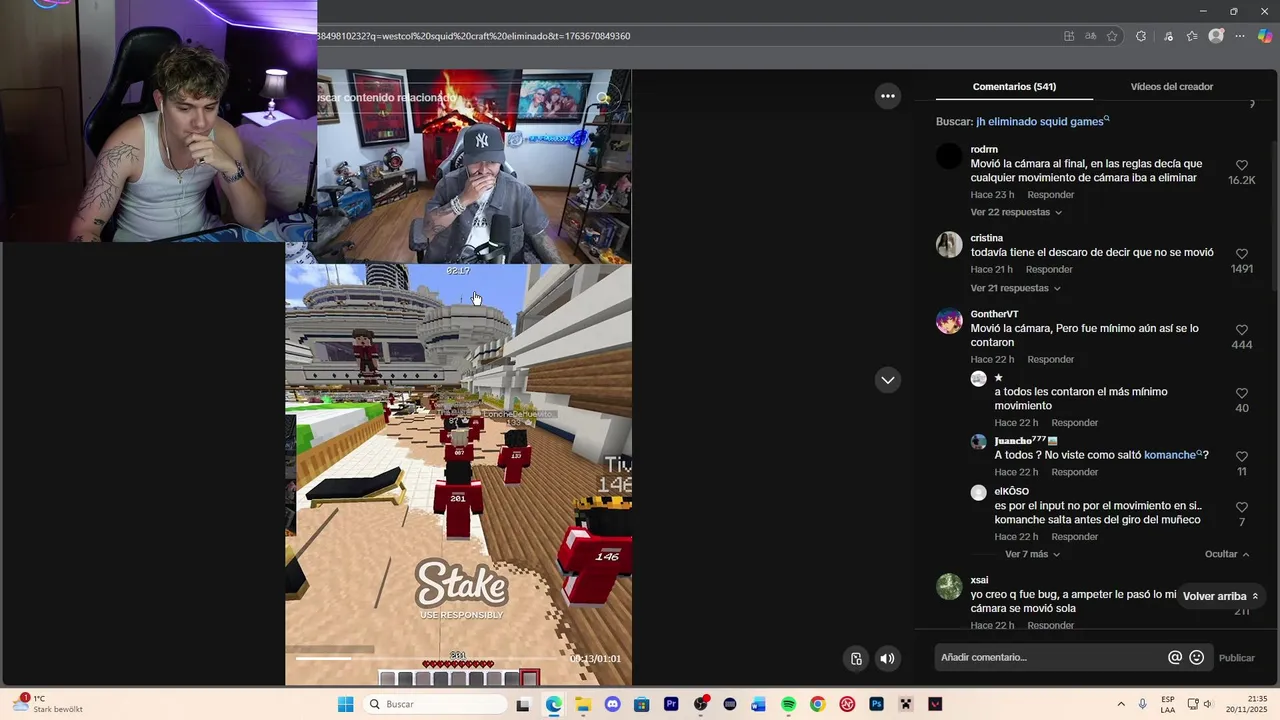
Task: Click the browser address bar URL
Action: (475, 36)
